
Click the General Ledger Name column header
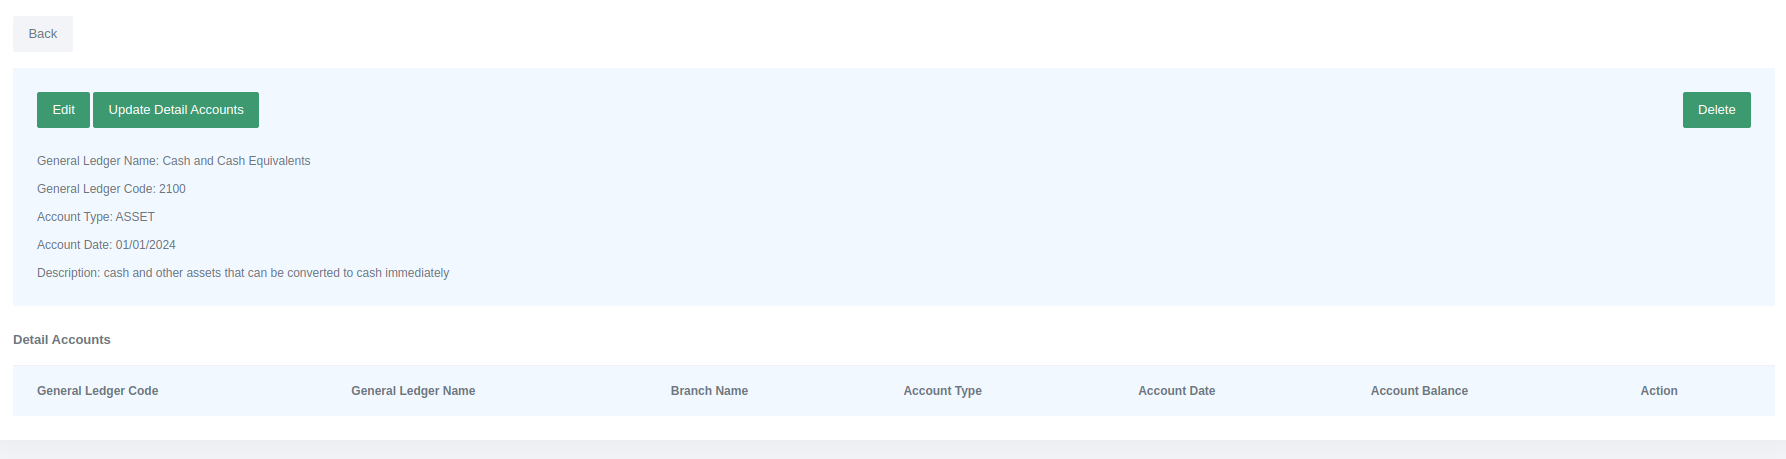413,391
